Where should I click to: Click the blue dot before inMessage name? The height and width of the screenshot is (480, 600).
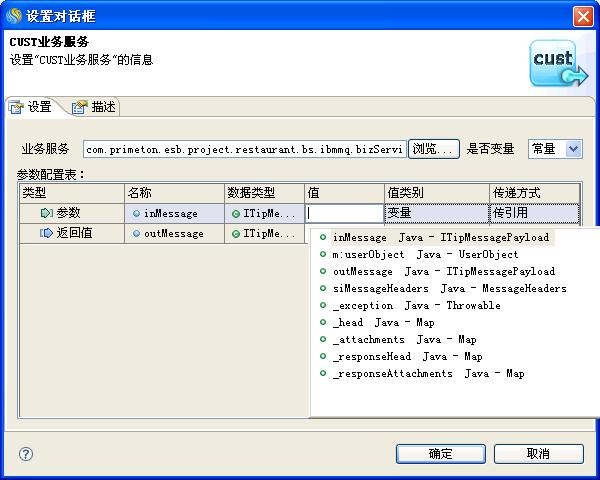[136, 214]
